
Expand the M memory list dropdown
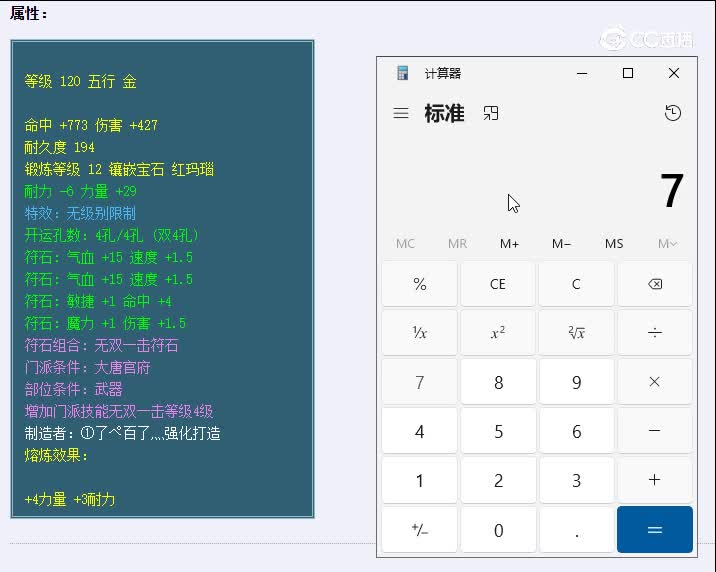pyautogui.click(x=667, y=244)
